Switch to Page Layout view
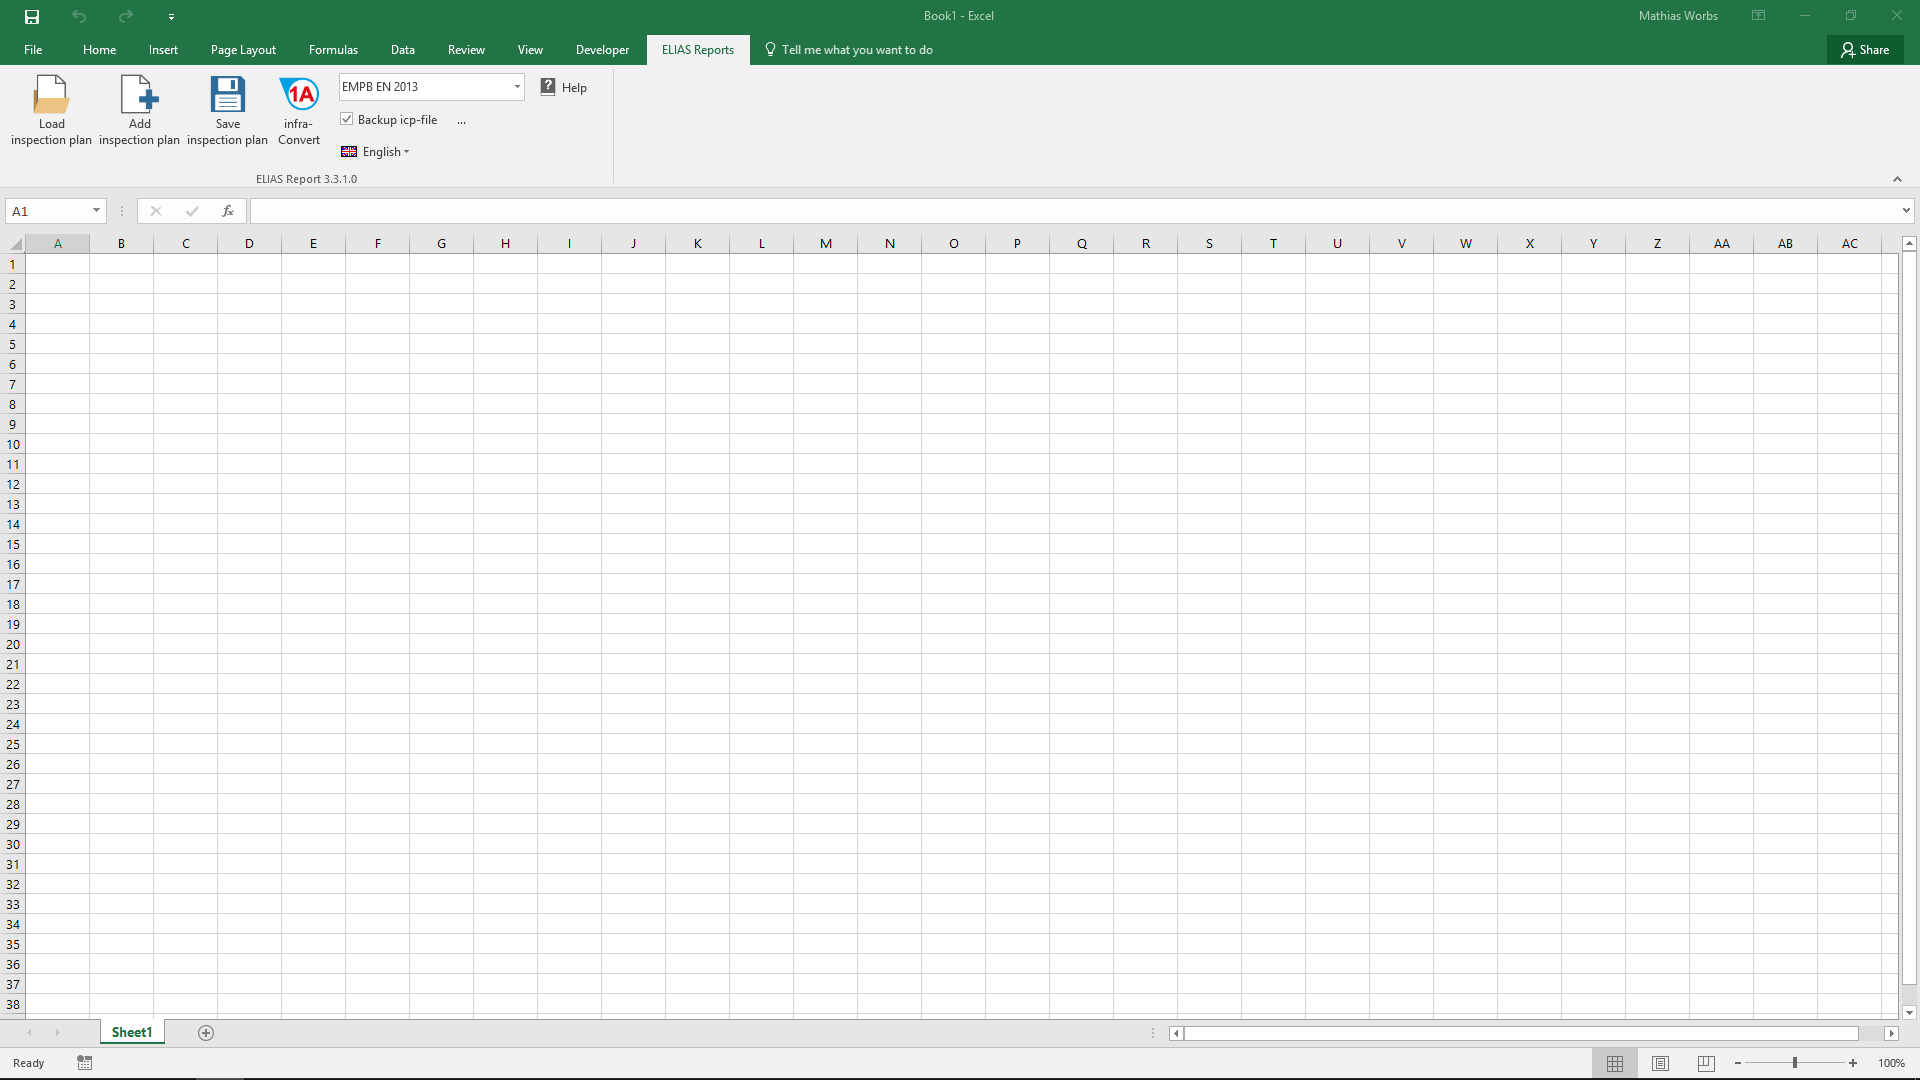1920x1080 pixels. pos(1660,1063)
